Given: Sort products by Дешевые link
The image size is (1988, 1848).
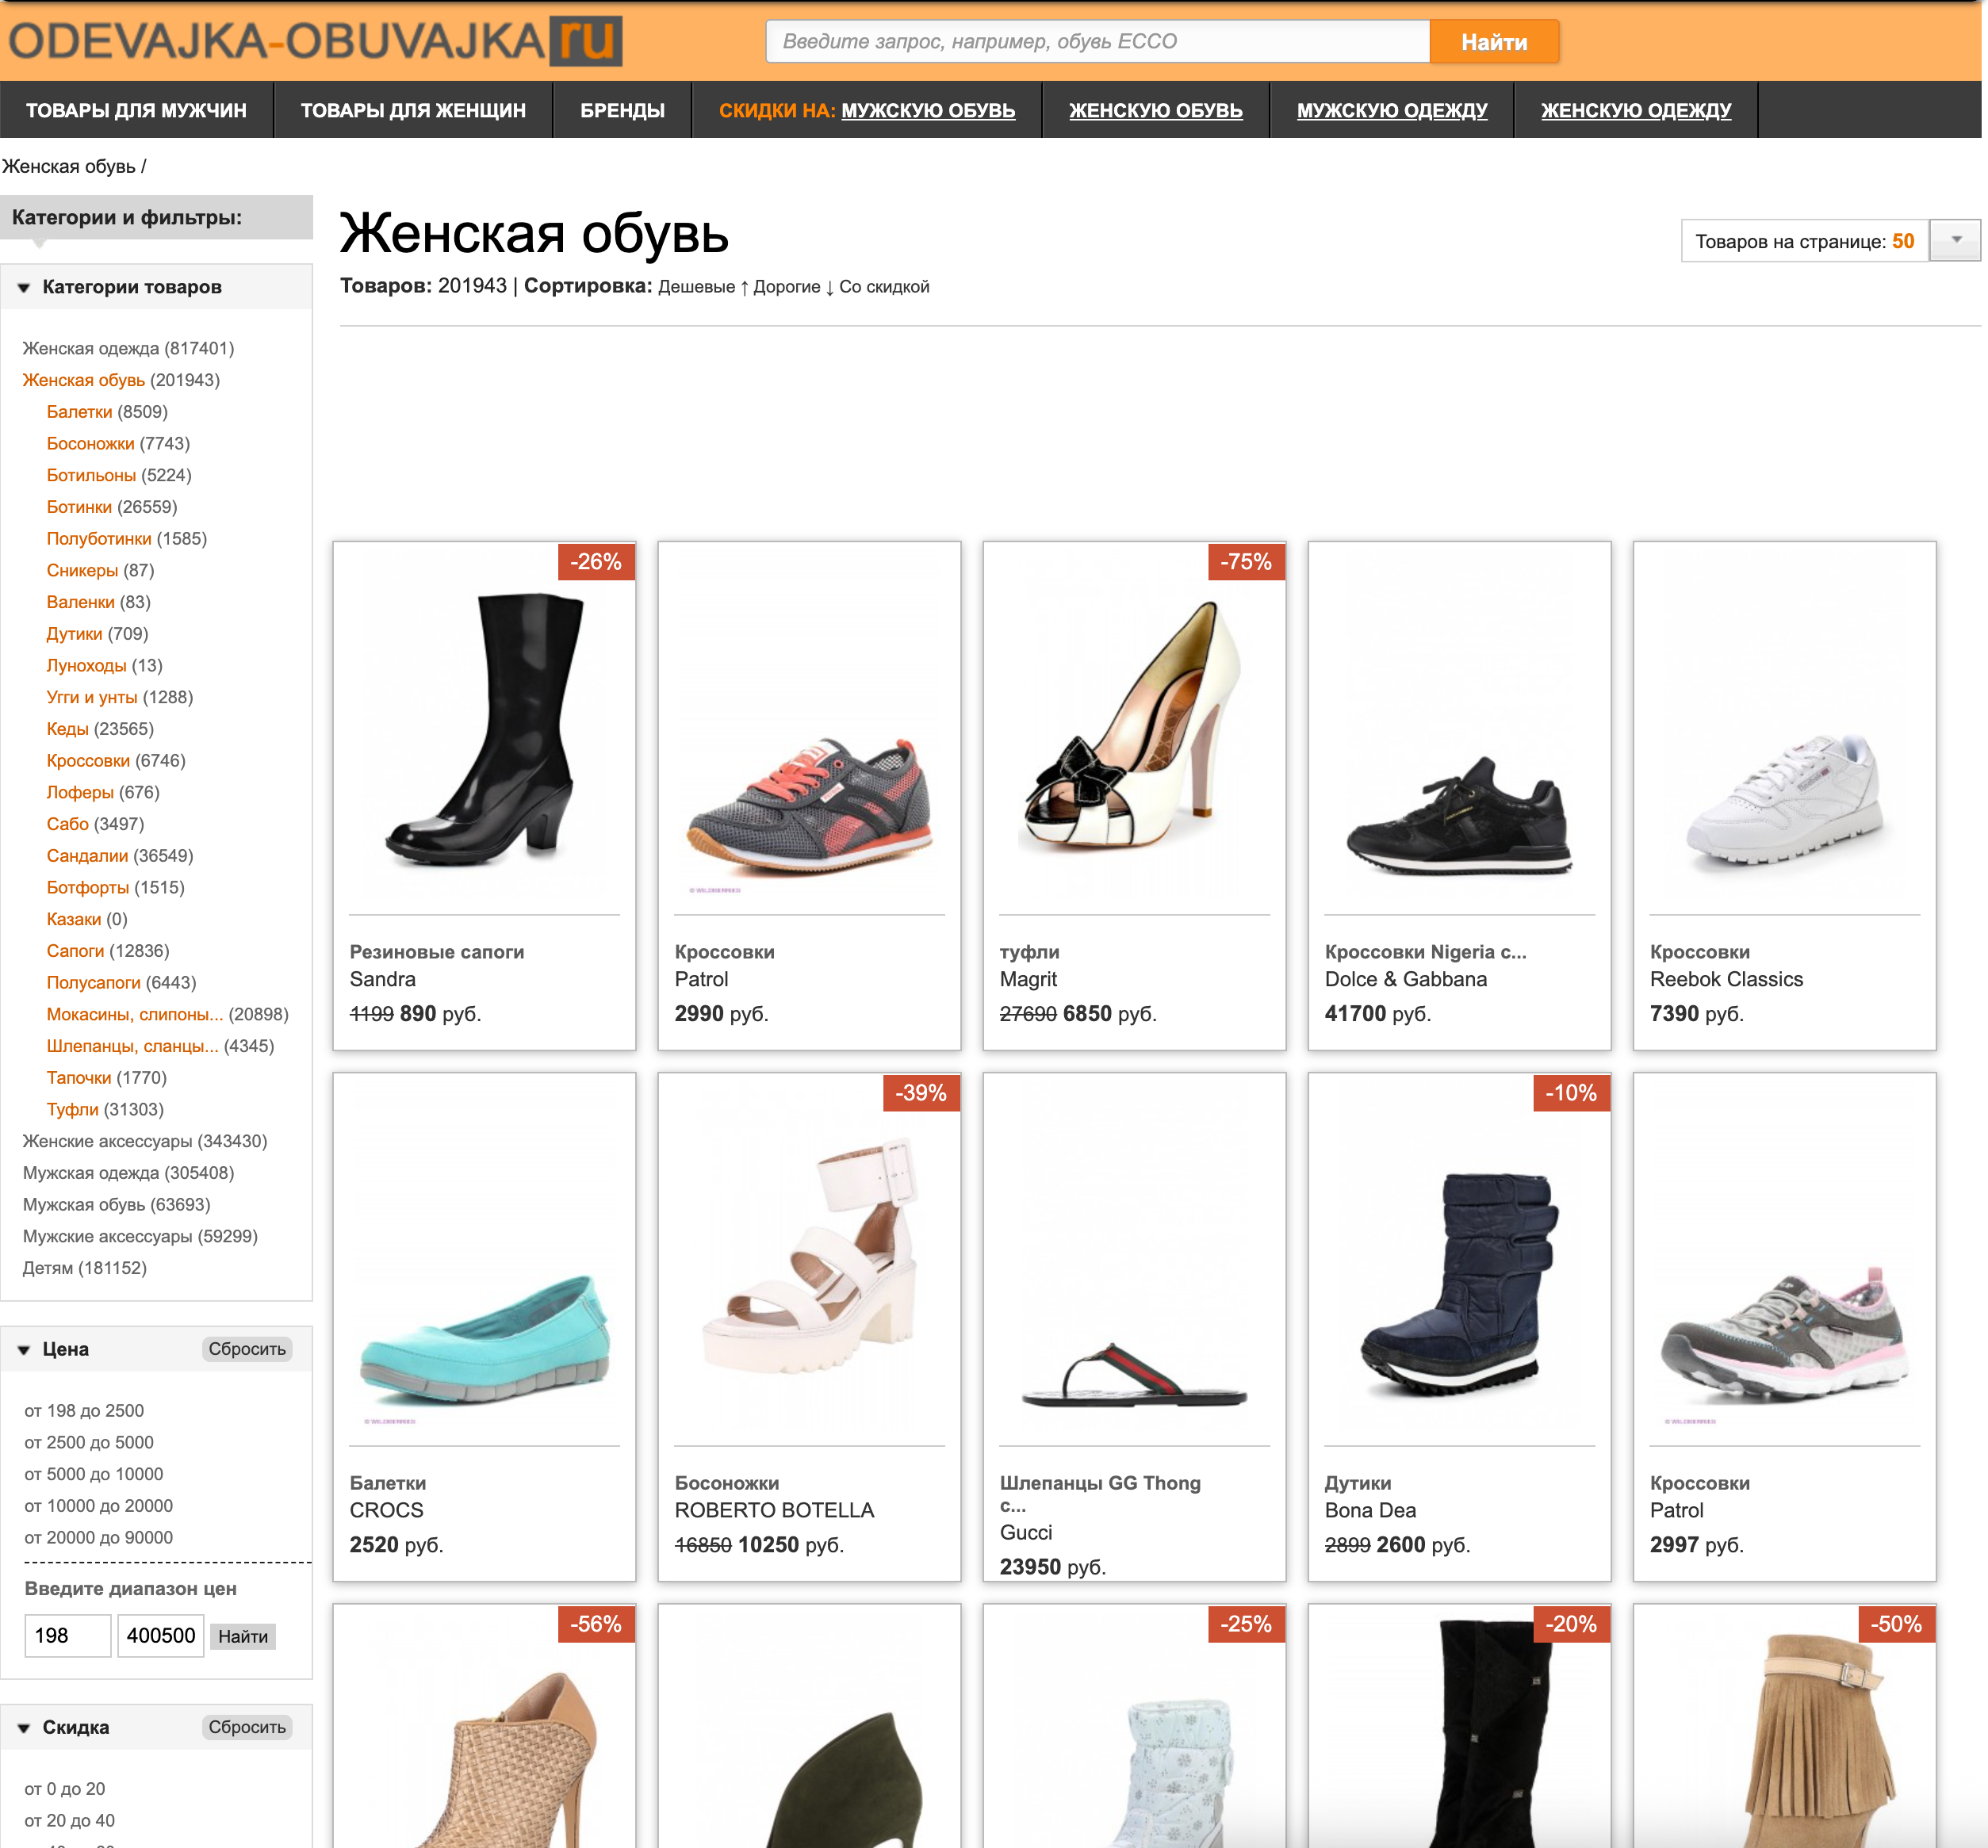Looking at the screenshot, I should point(696,287).
